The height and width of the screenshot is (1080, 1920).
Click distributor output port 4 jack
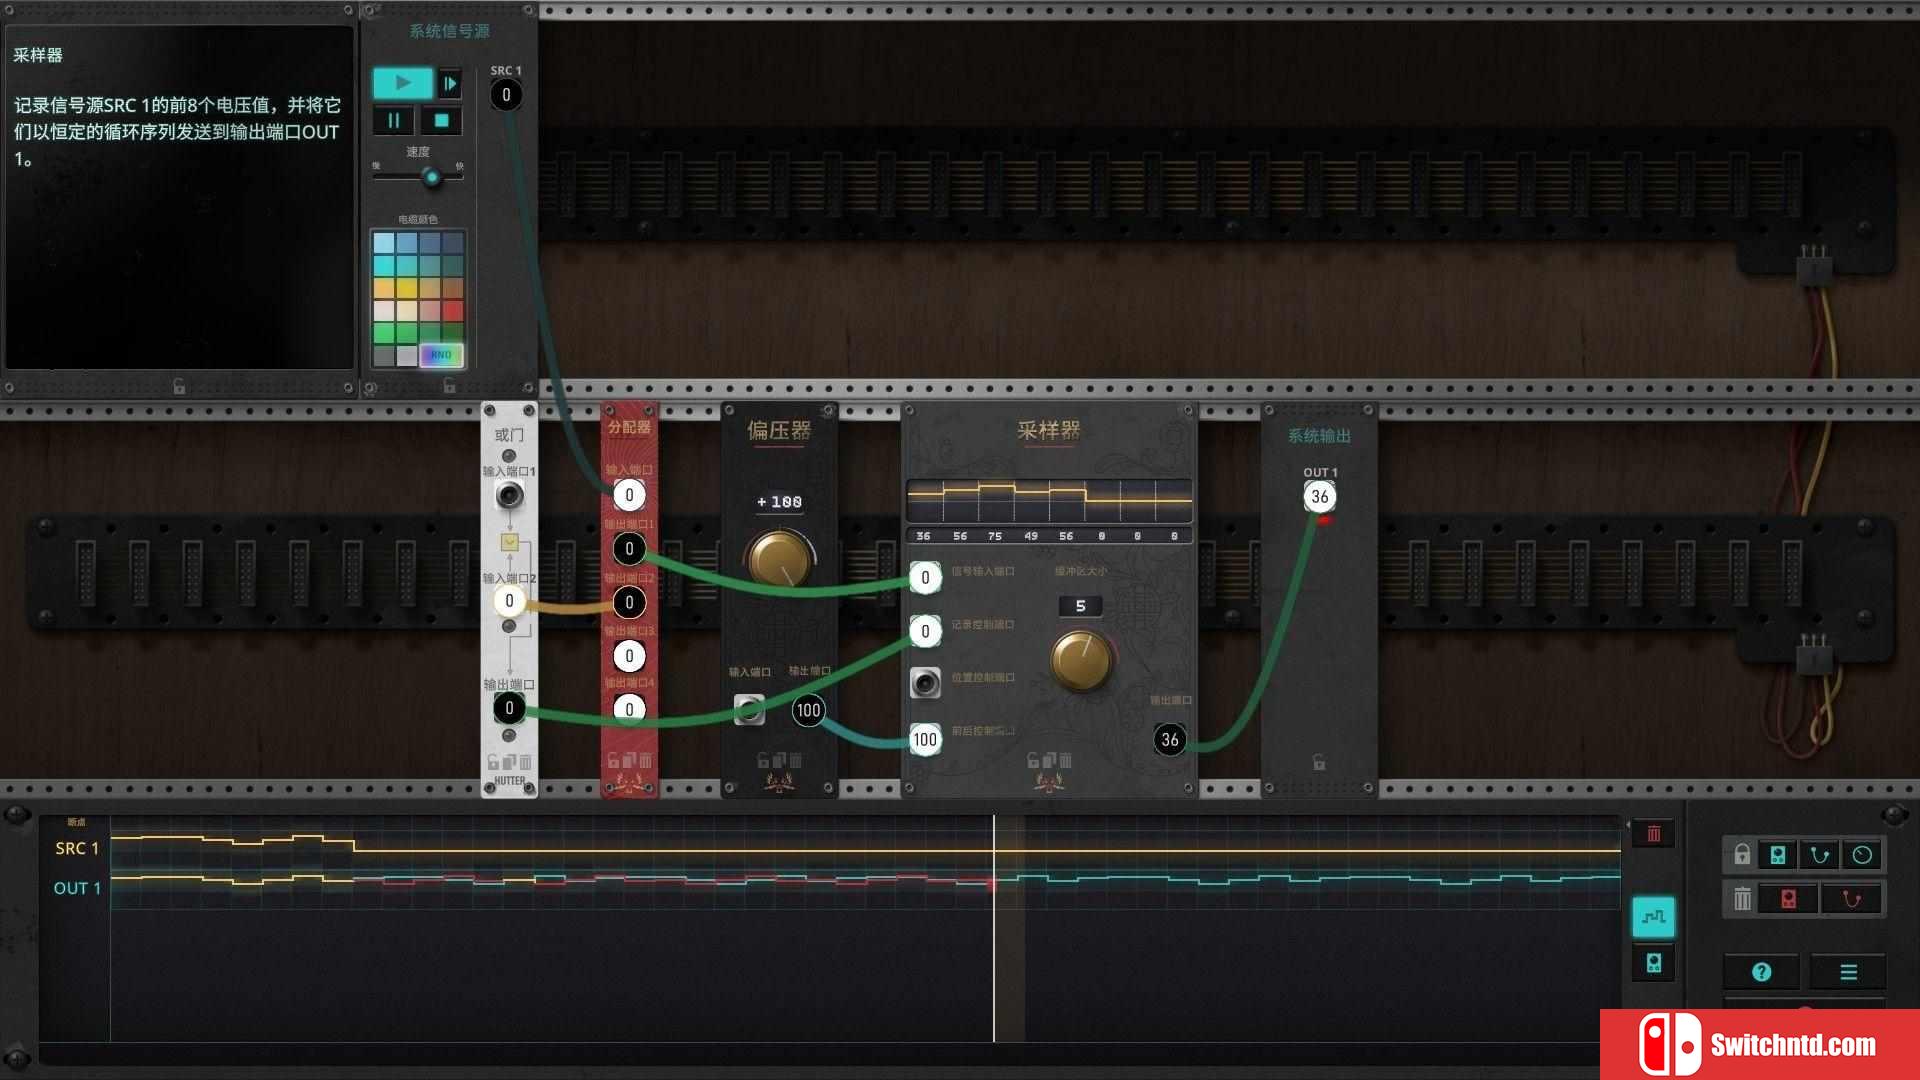click(x=629, y=709)
